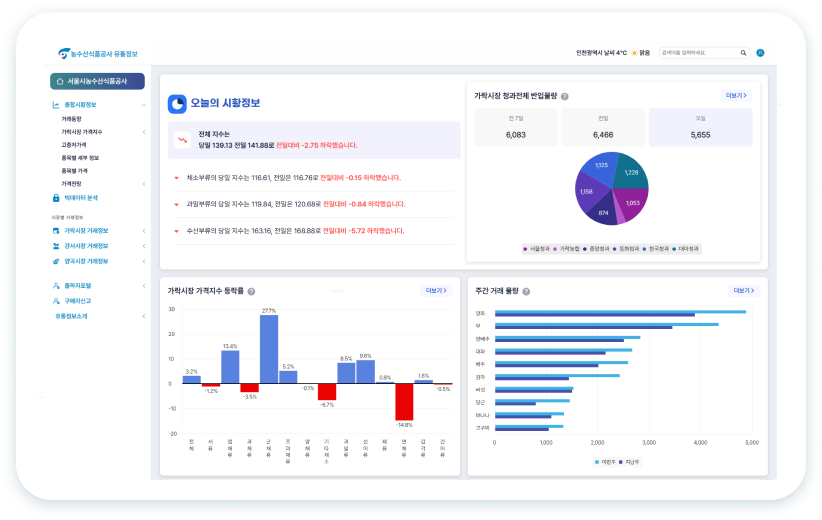Expand 가락시장 거래정보 chevron

(x=144, y=231)
